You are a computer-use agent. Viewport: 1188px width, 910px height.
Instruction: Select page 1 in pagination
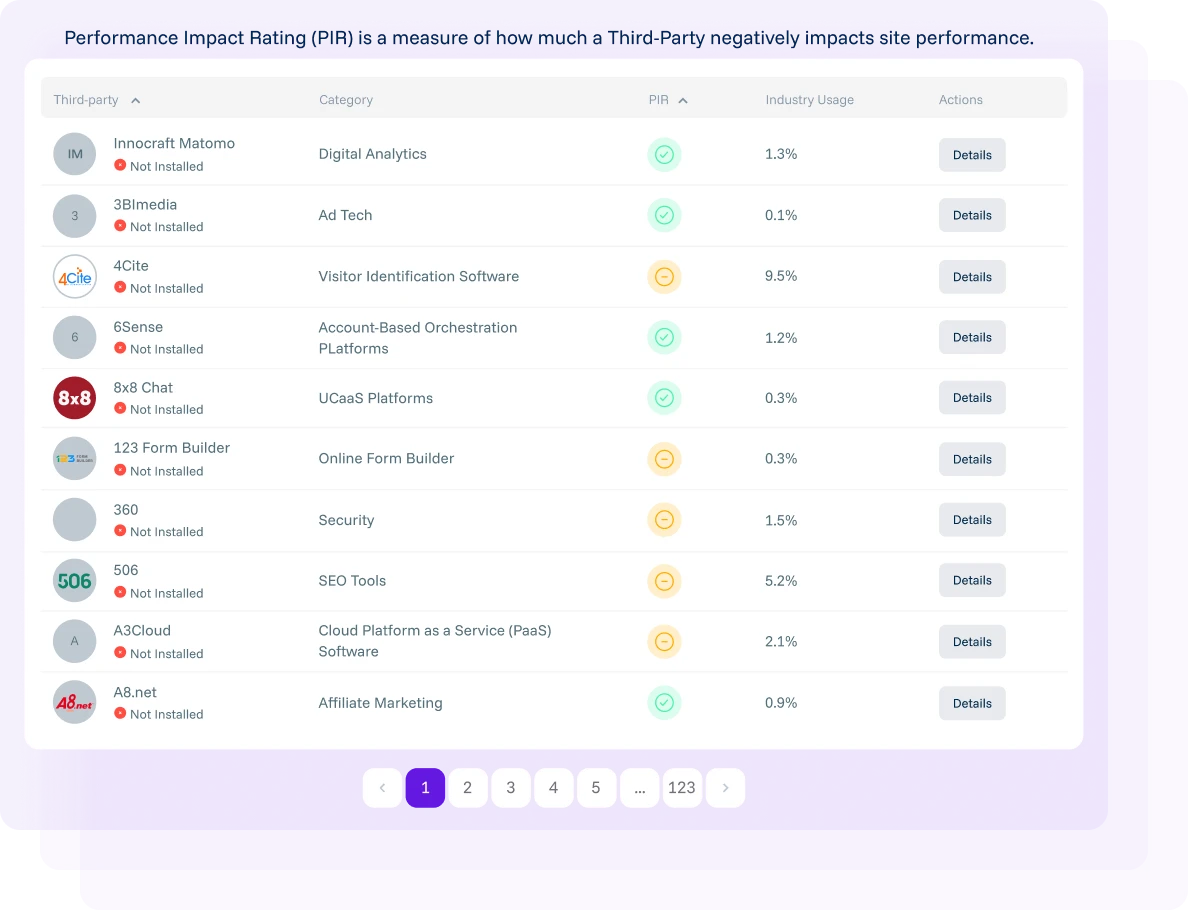click(425, 788)
